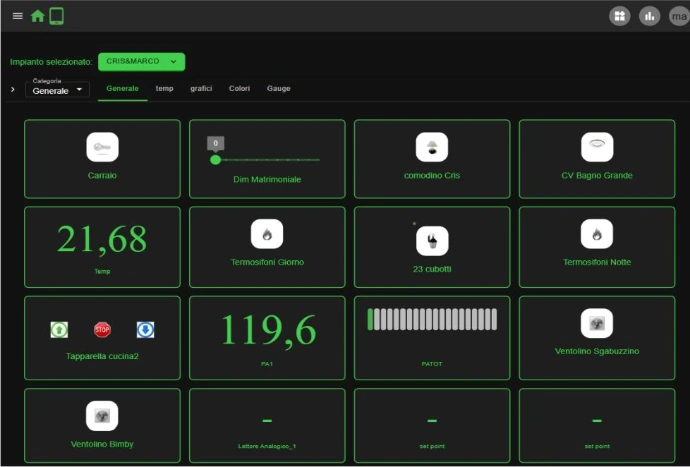
Task: Select the Gauge tab
Action: pyautogui.click(x=278, y=89)
